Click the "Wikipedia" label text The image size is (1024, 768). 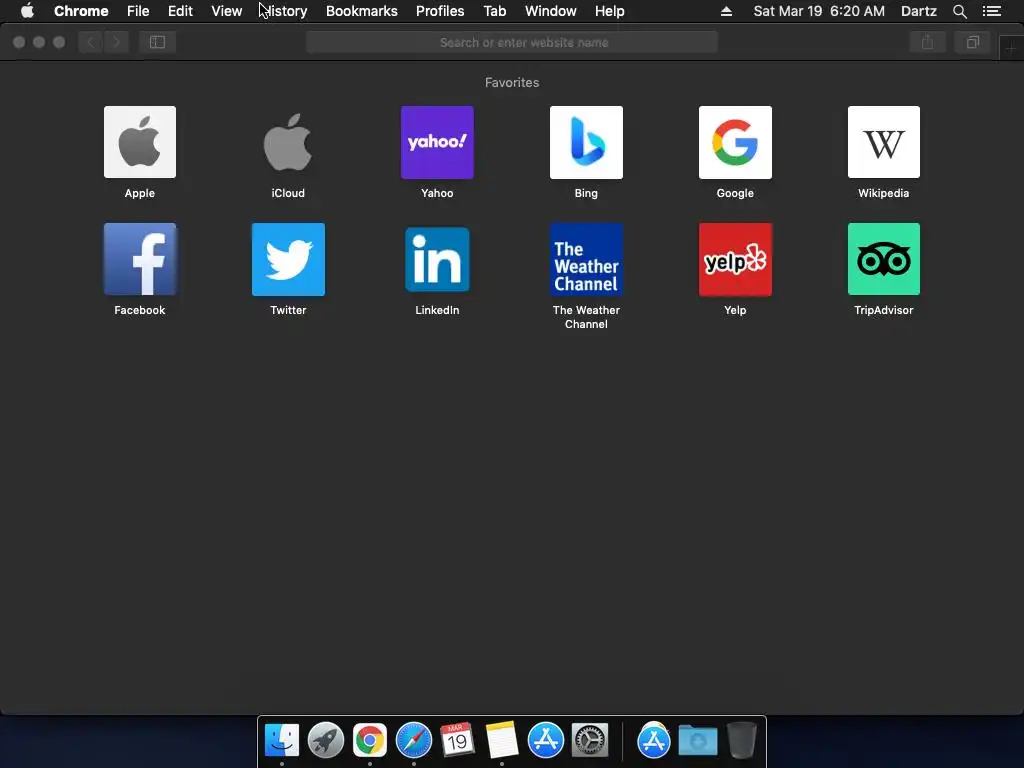(x=884, y=193)
